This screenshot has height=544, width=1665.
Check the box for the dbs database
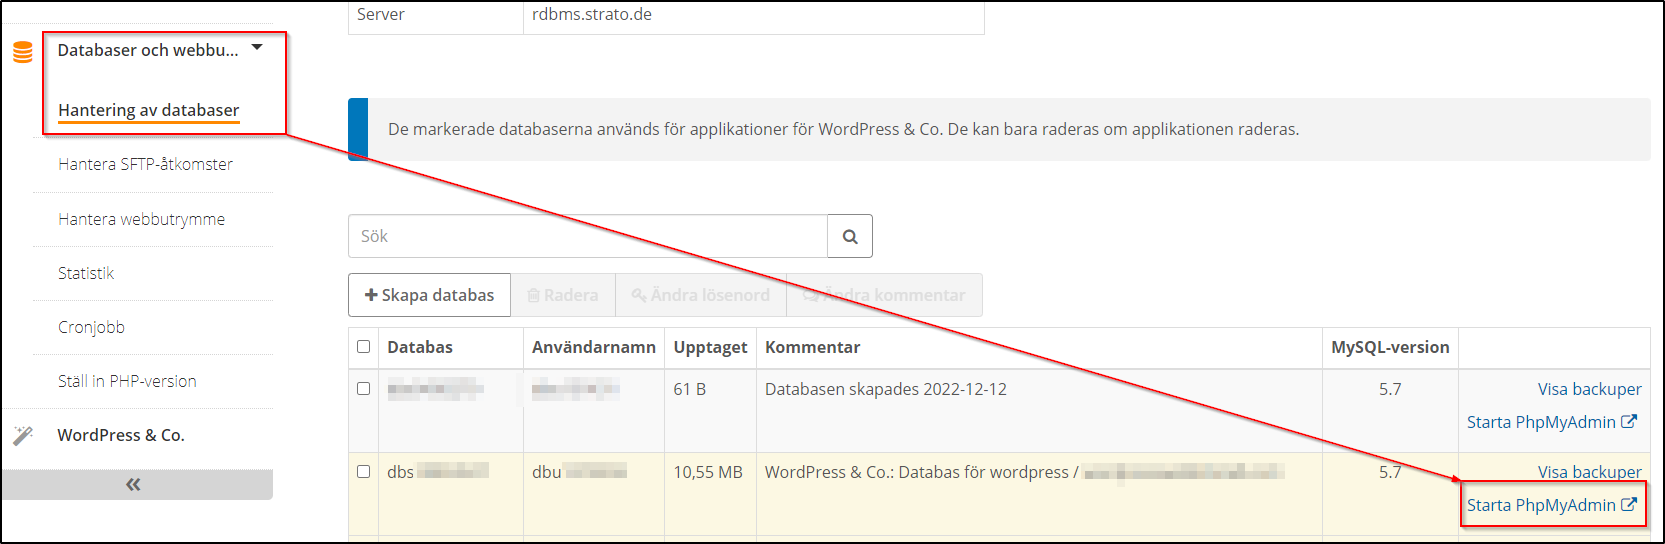364,471
